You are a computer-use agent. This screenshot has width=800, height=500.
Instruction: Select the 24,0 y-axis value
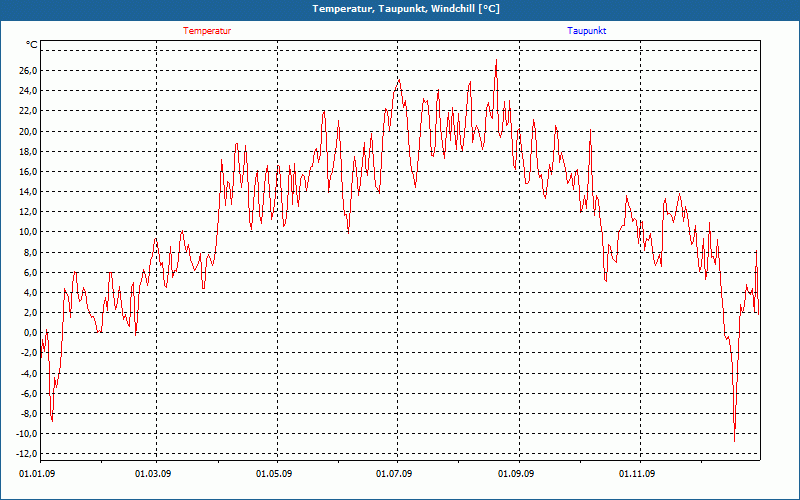tap(29, 91)
